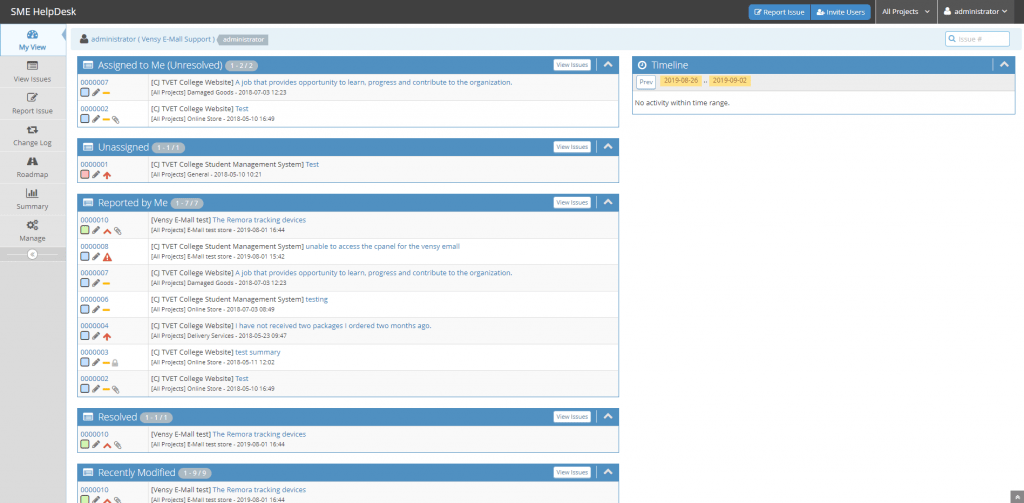The image size is (1024, 503).
Task: Click View Issues in Recently Modified
Action: pyautogui.click(x=572, y=472)
